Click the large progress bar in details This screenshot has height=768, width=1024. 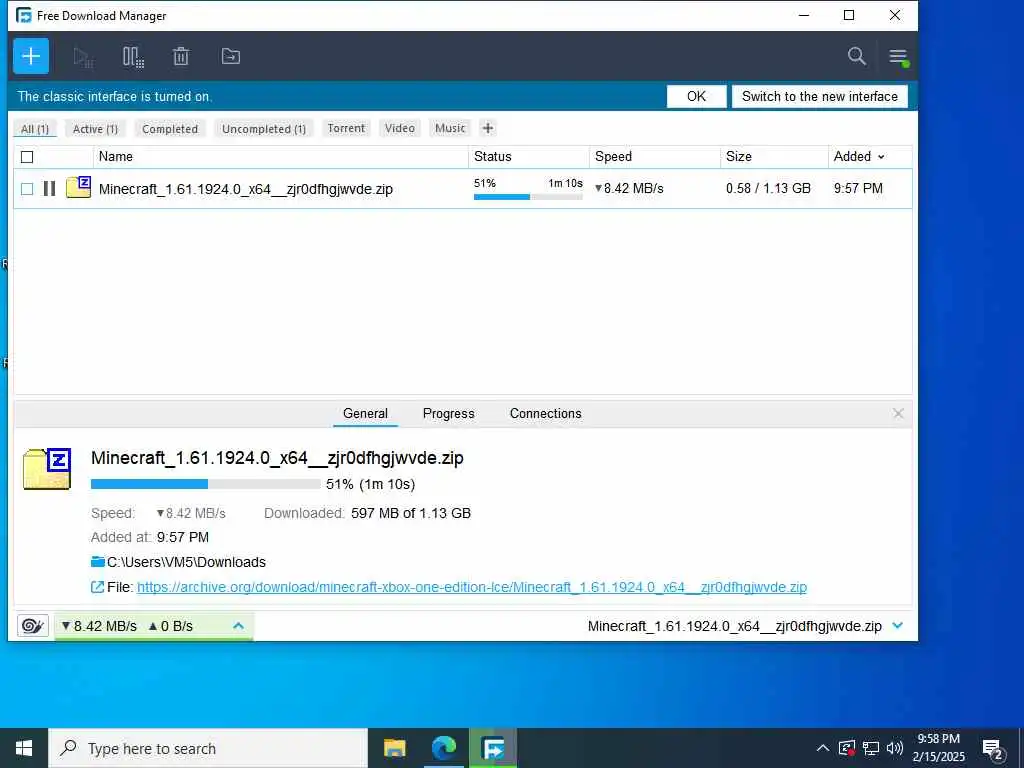(206, 484)
